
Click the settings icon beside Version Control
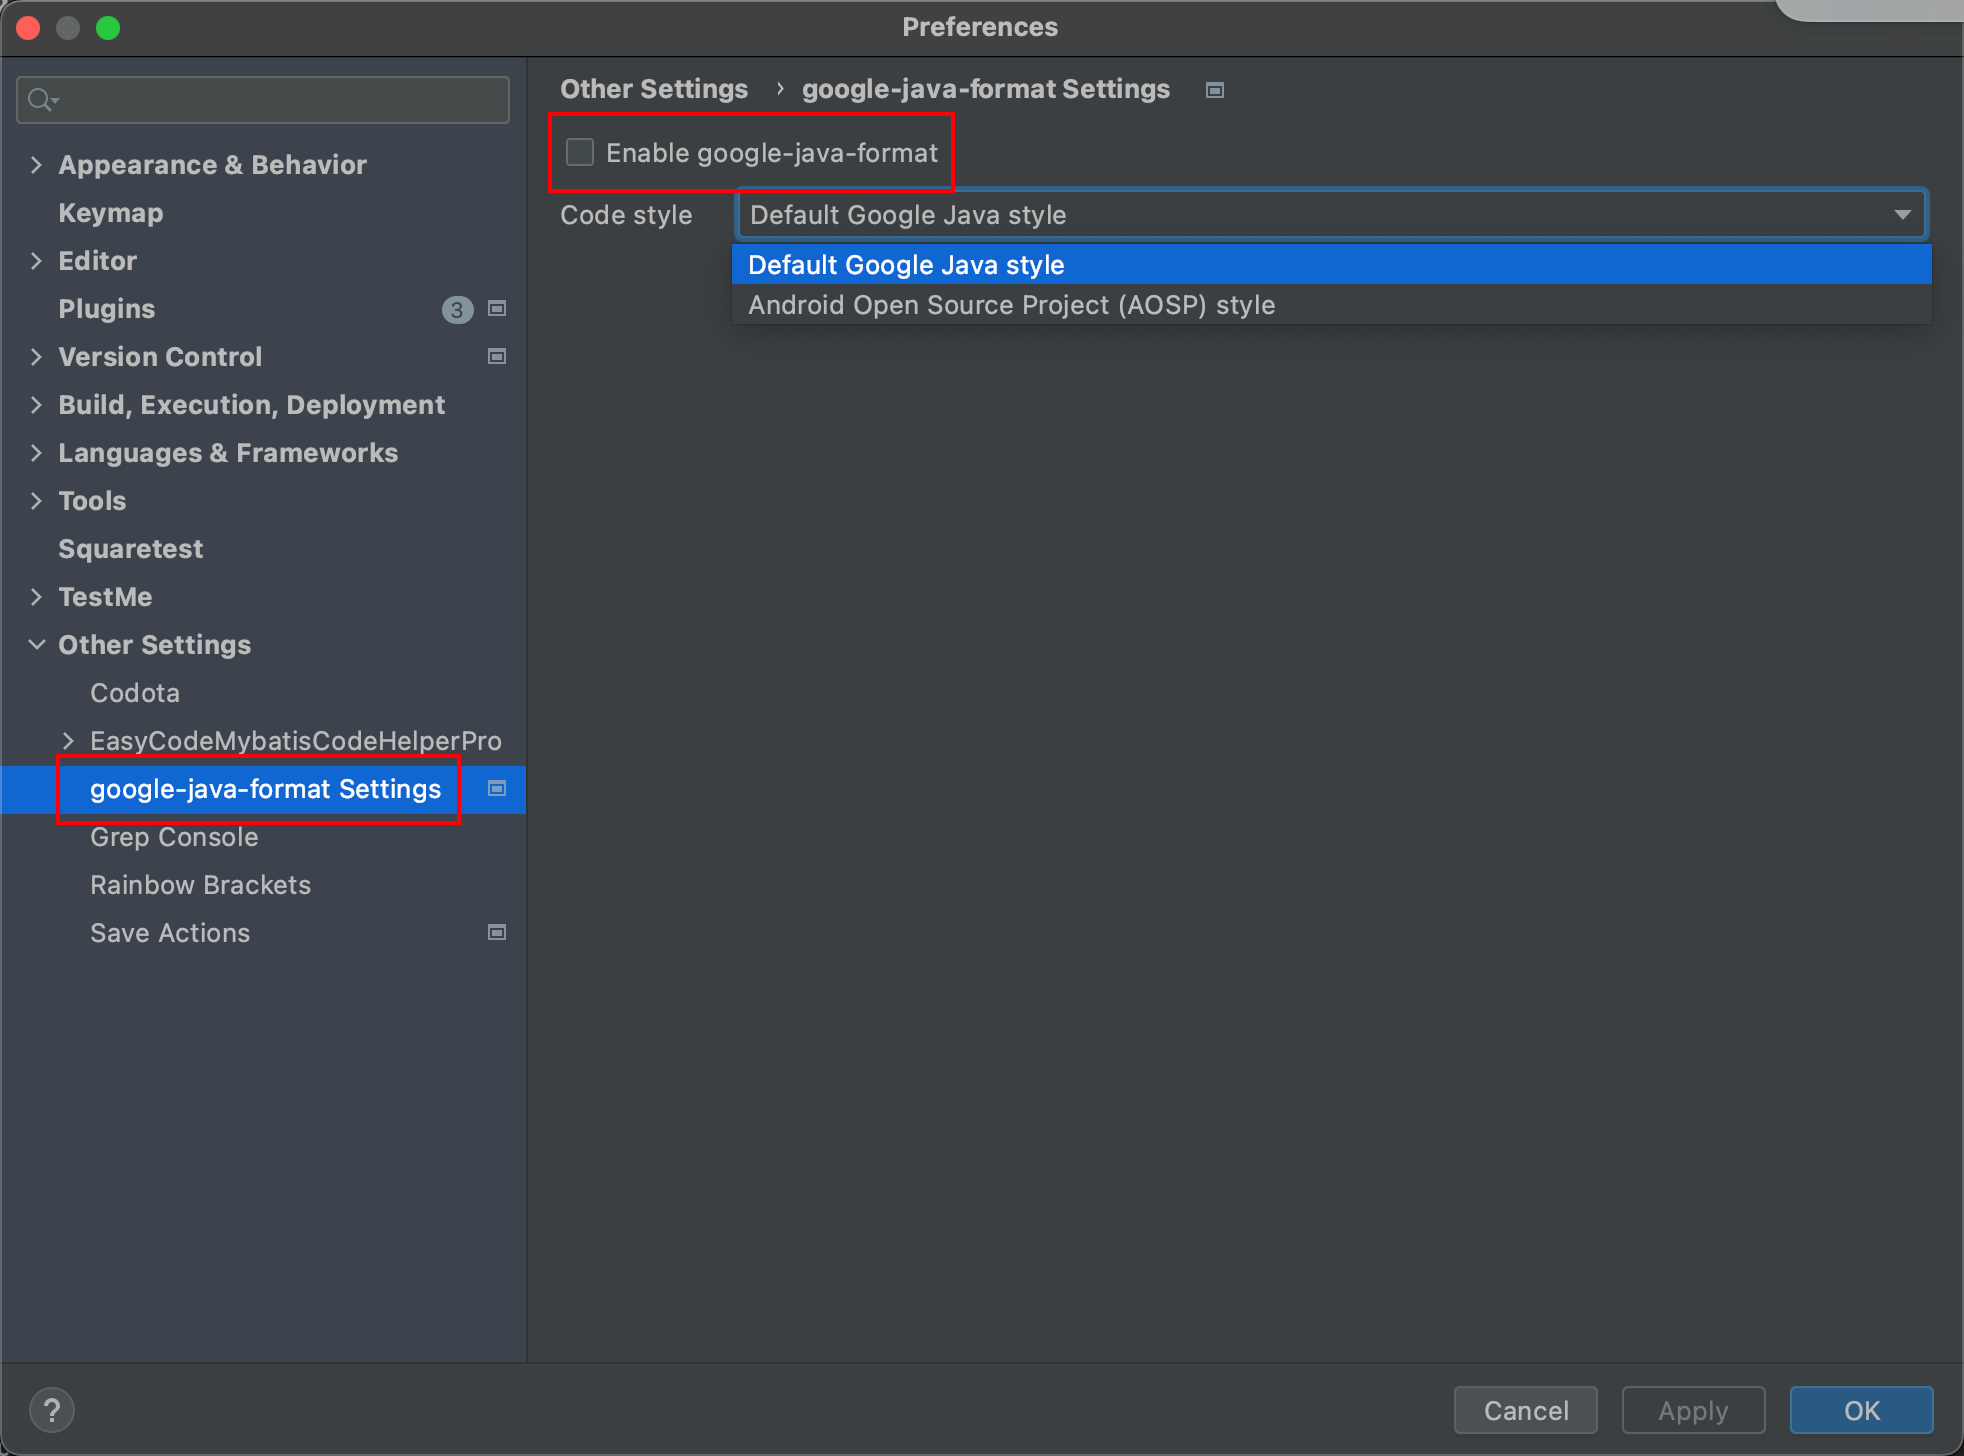[497, 357]
